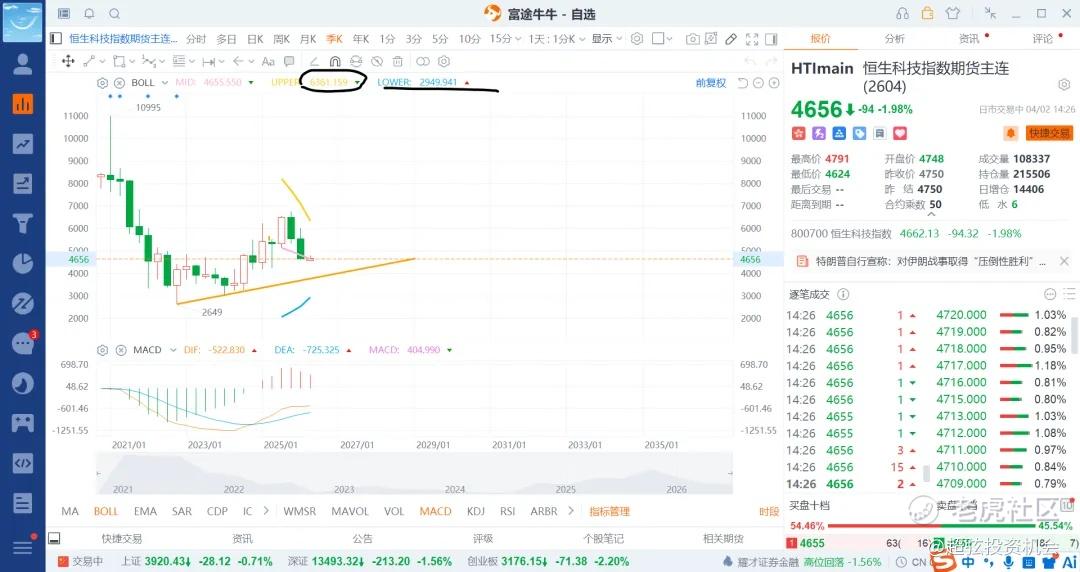Screen dimensions: 1080x572
Task: Switch to the 分析 tab
Action: click(x=895, y=39)
